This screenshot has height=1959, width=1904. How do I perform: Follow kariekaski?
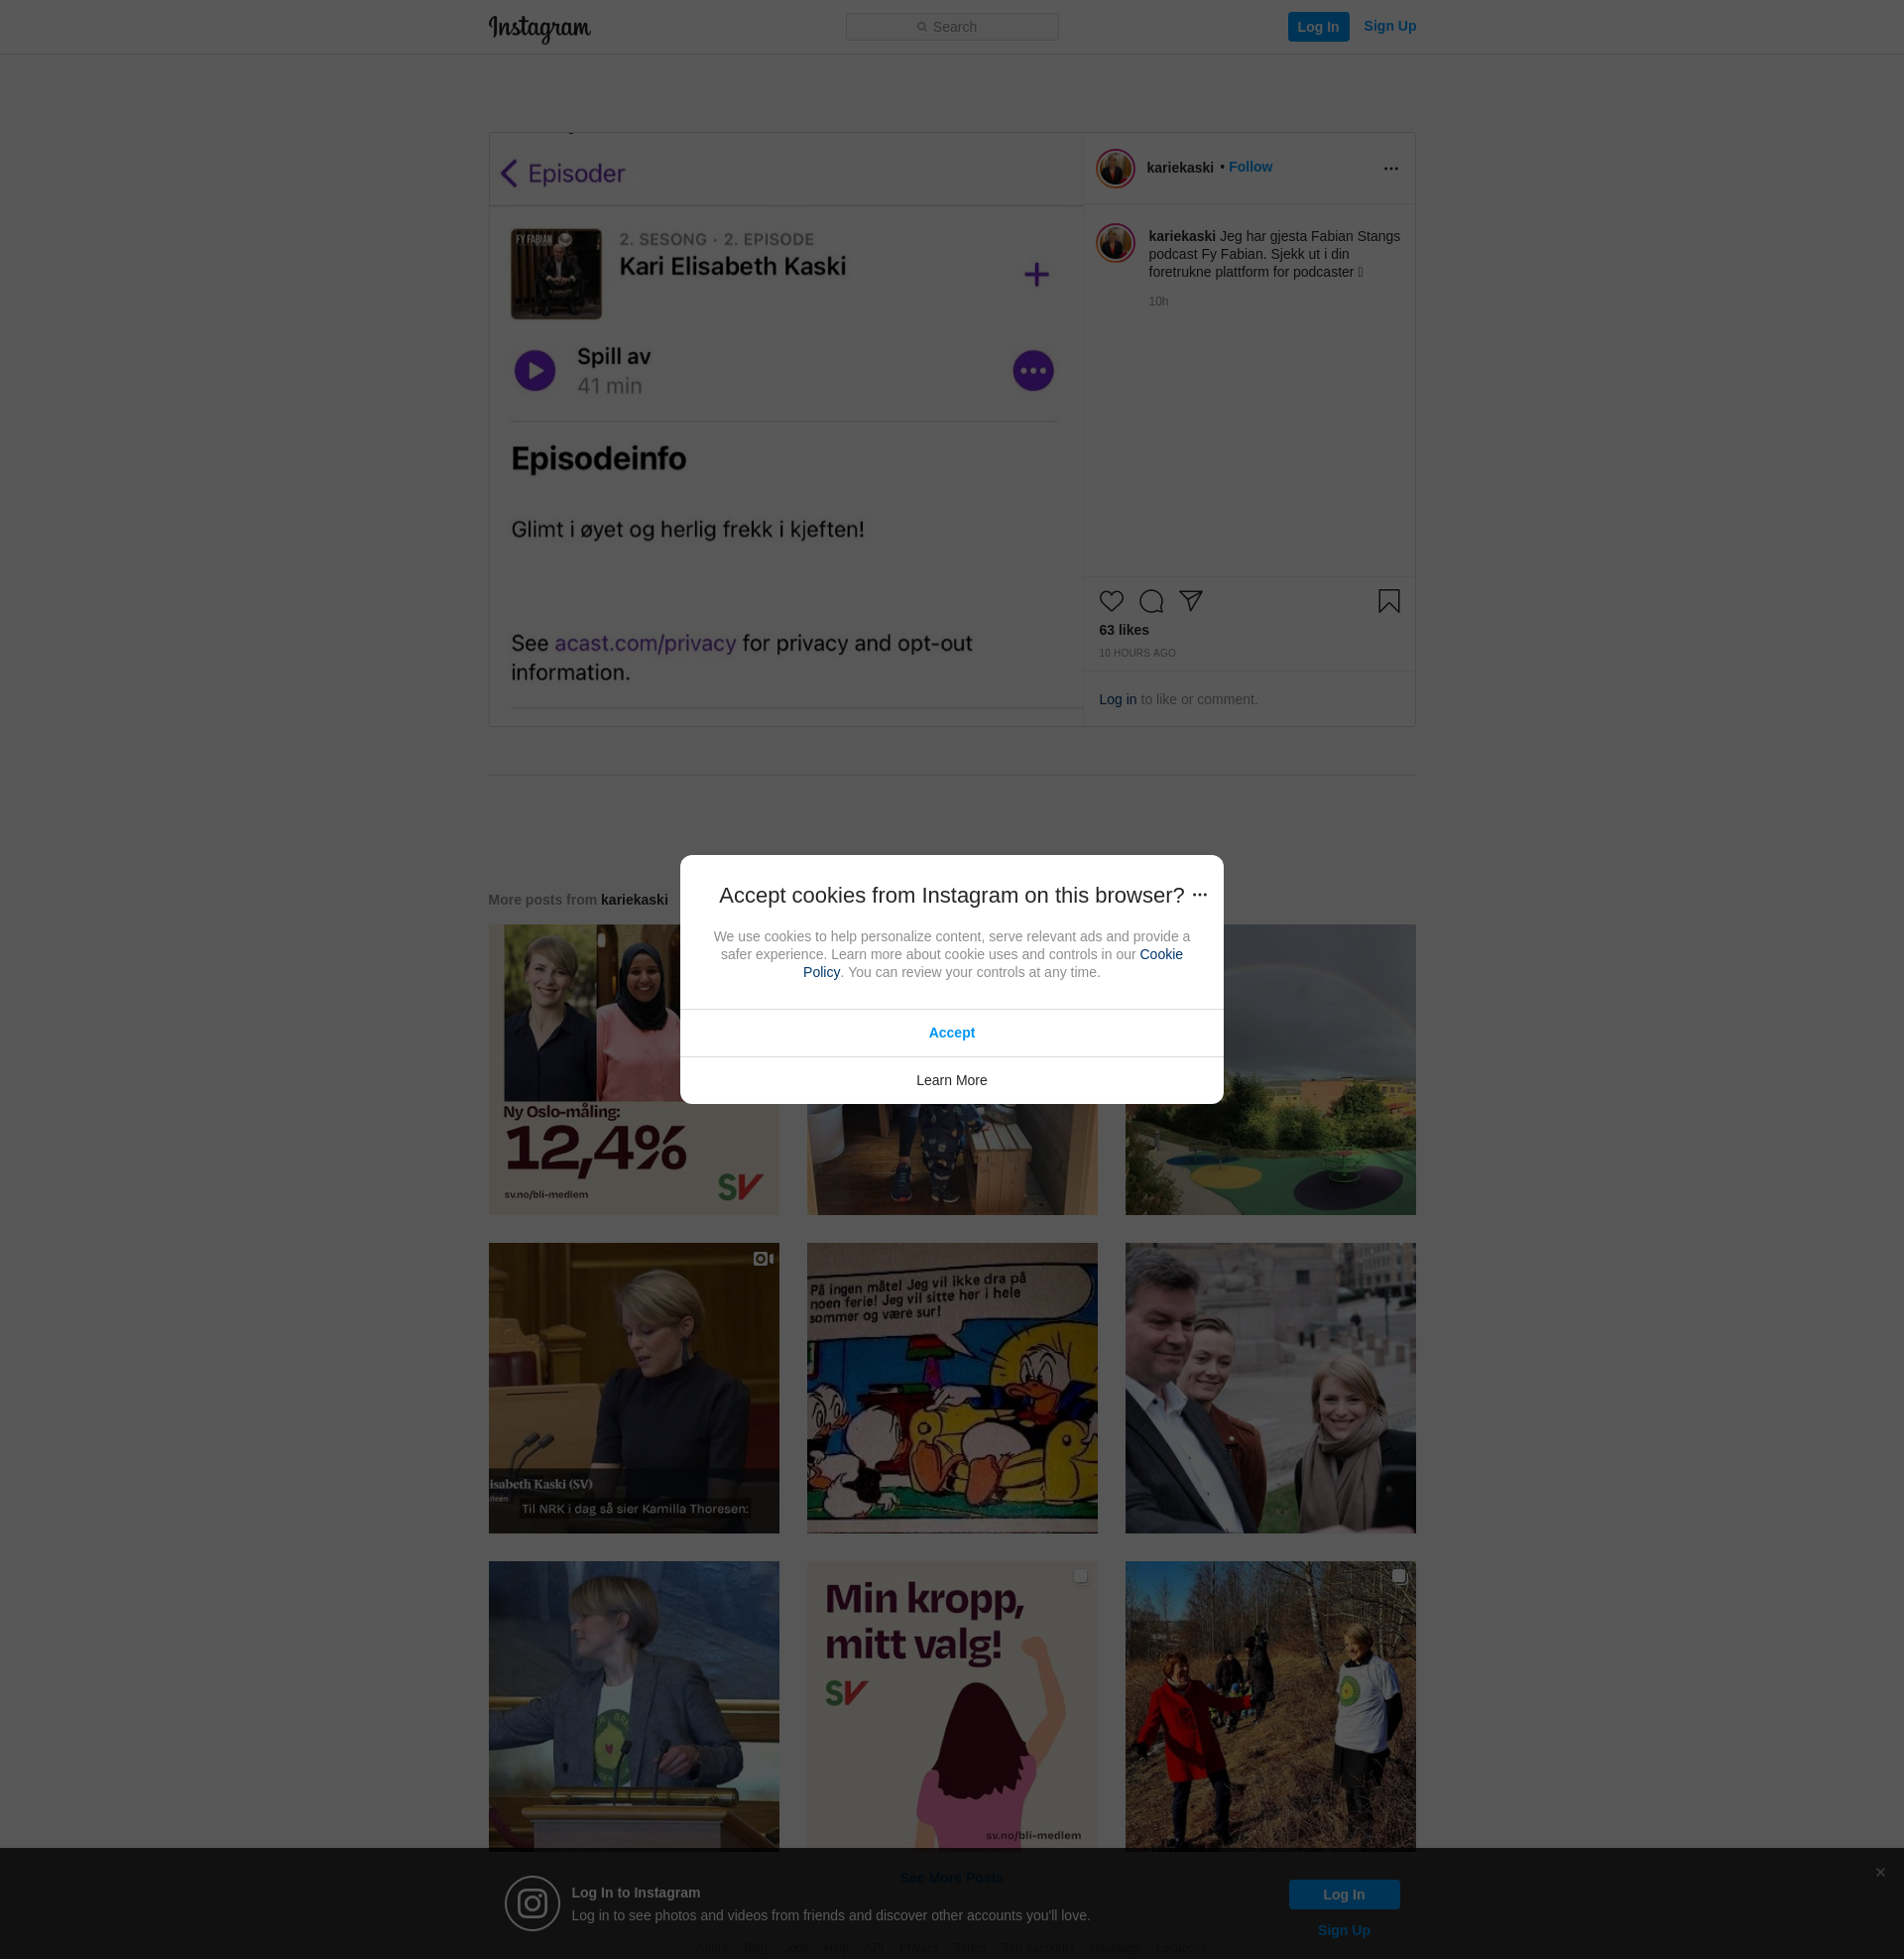pos(1250,167)
